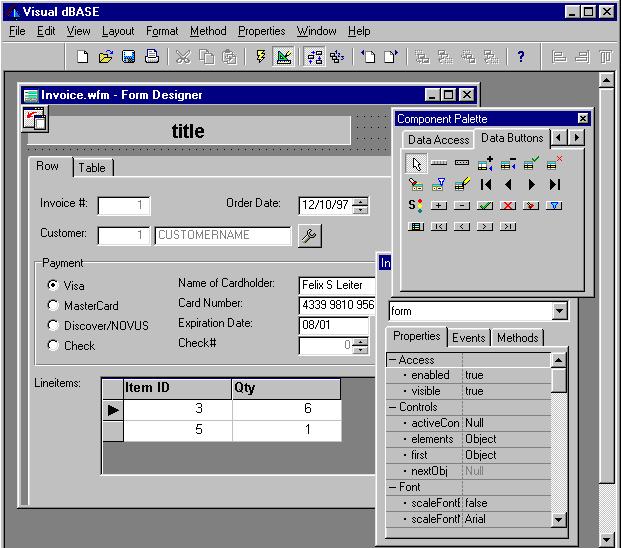Click the Run form lightning icon
621x548 pixels.
click(261, 57)
